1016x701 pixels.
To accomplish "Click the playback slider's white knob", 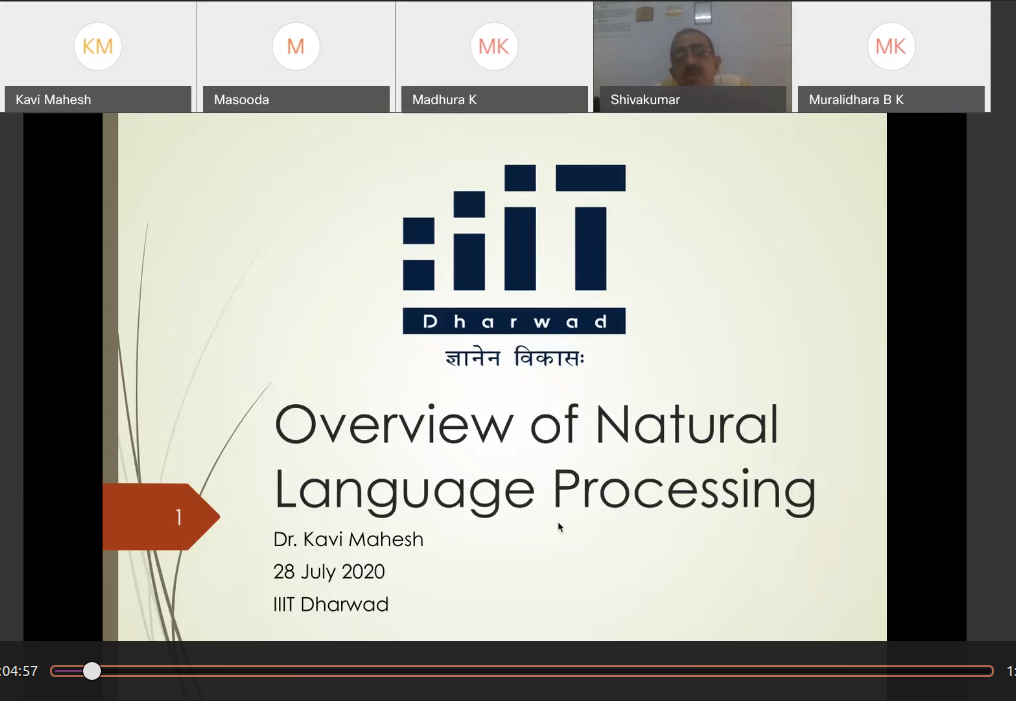I will tap(92, 671).
